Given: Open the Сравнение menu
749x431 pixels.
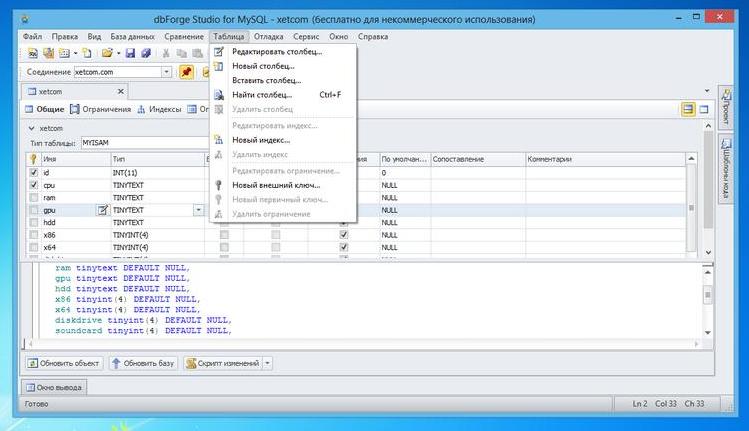Looking at the screenshot, I should pyautogui.click(x=184, y=36).
